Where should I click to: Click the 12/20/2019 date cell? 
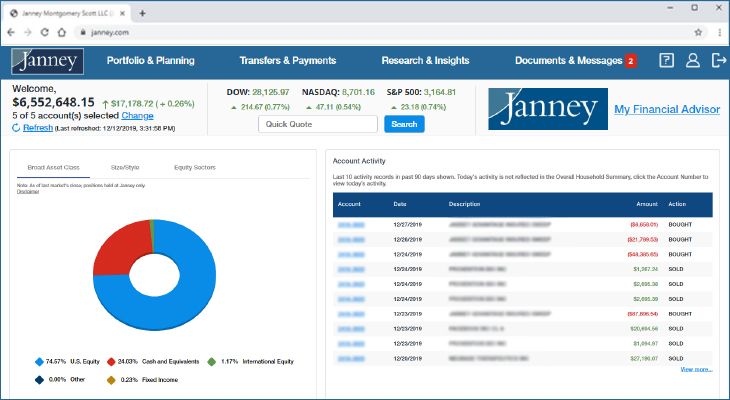click(x=407, y=359)
